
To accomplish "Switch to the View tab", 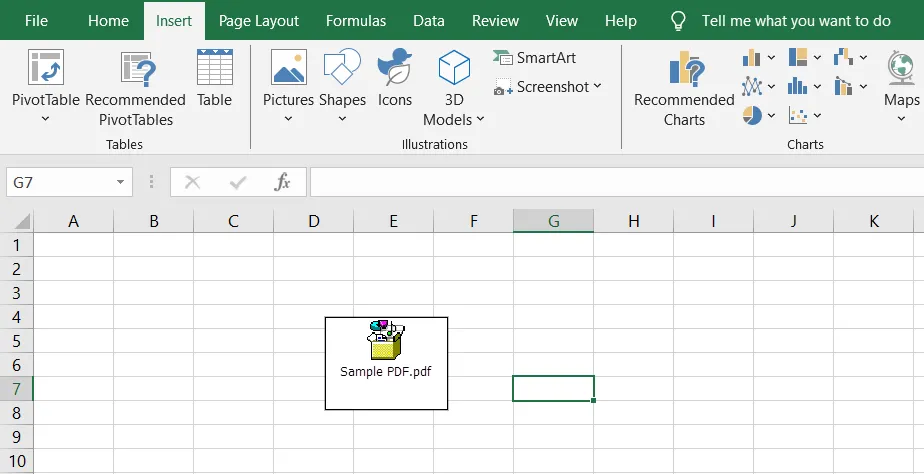I will click(562, 21).
